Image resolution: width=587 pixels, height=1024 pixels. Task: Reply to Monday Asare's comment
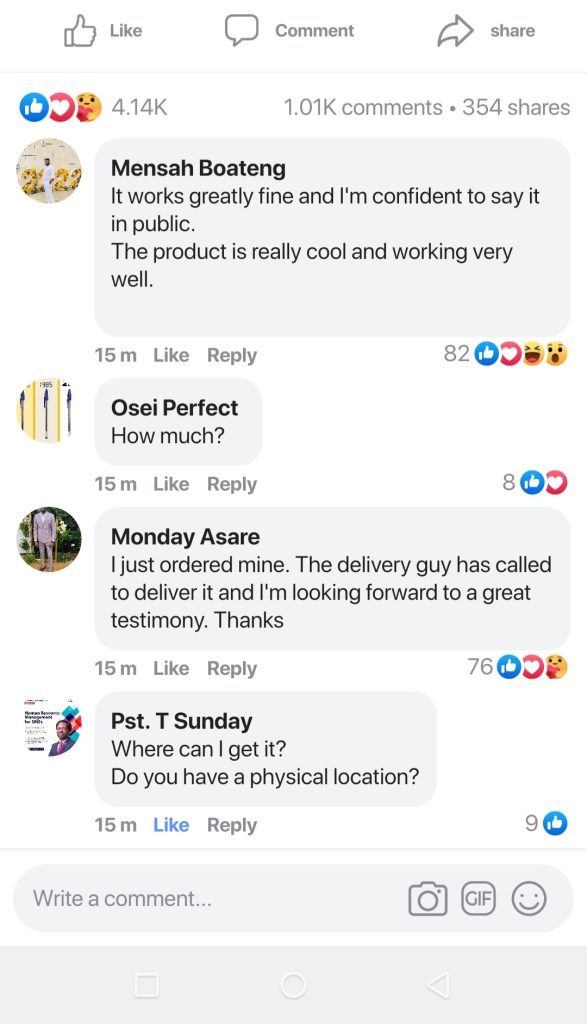coord(232,669)
